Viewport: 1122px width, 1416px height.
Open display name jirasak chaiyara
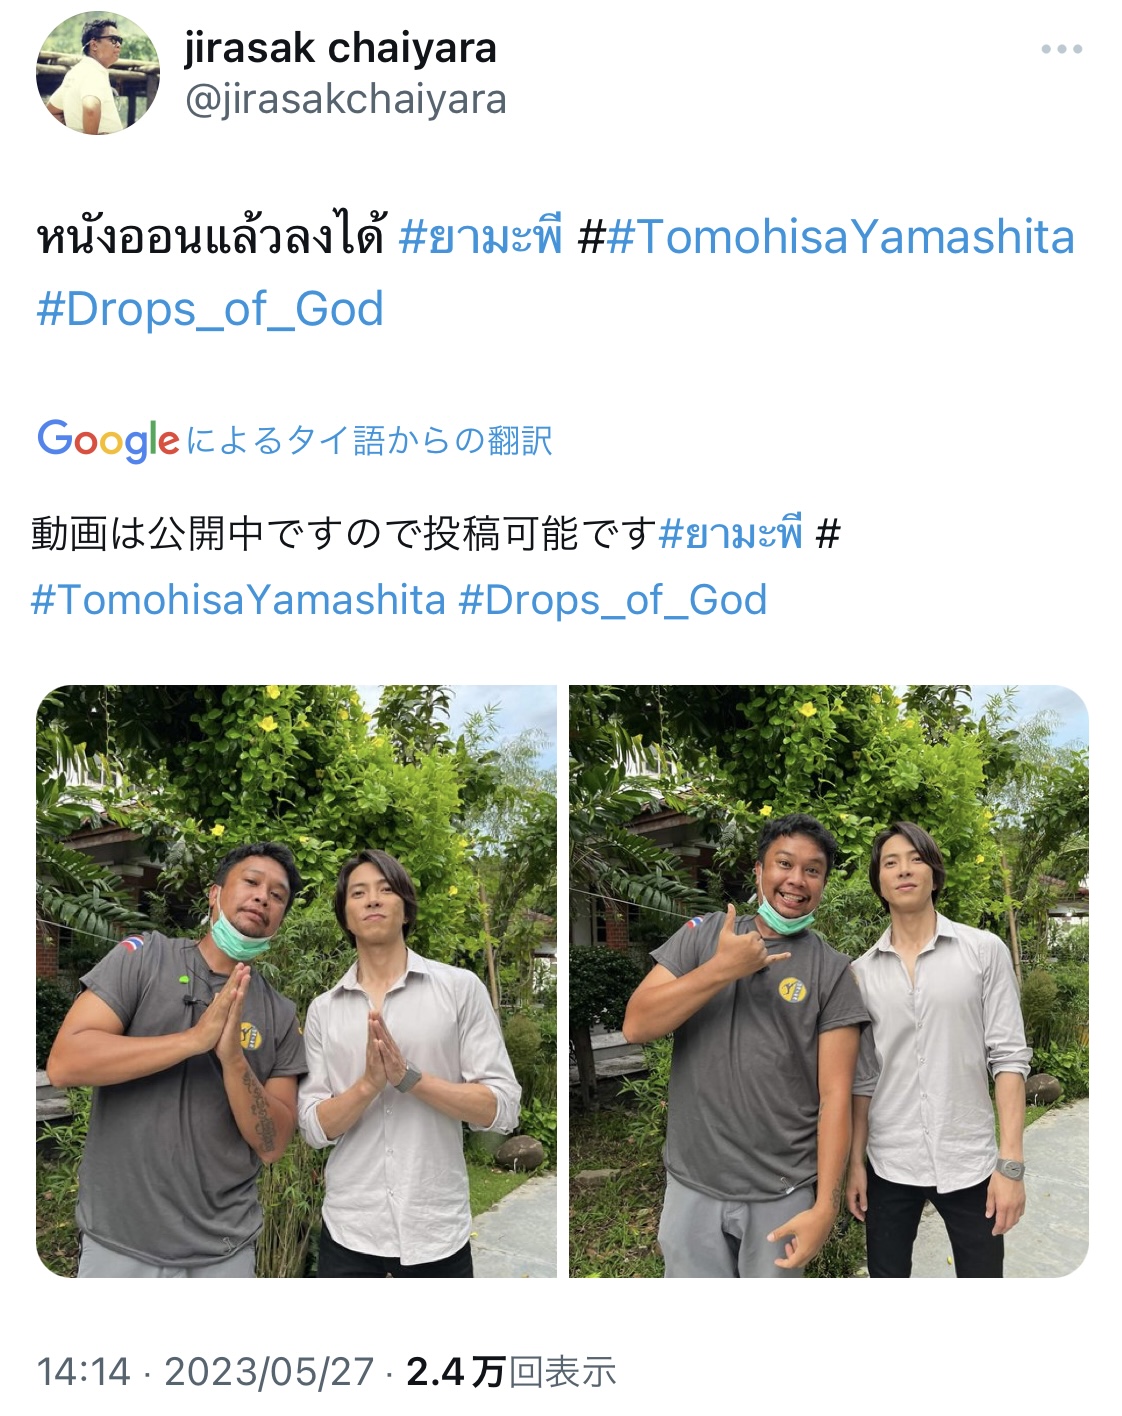(340, 47)
